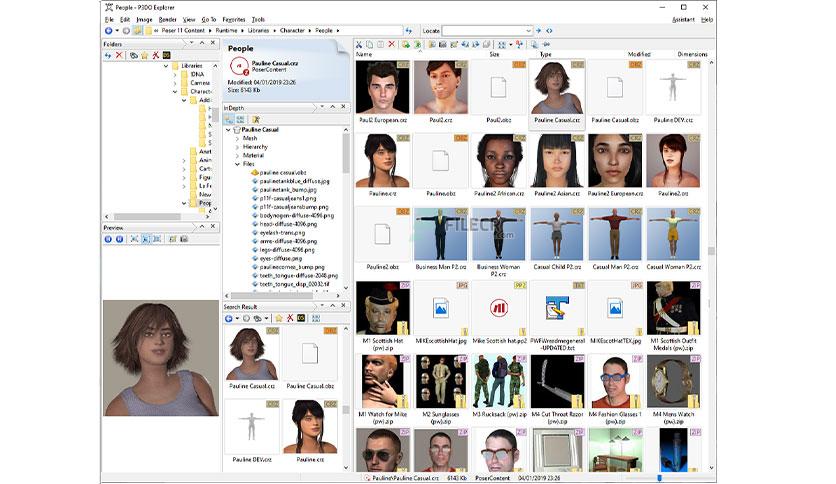
Task: Click the thumbnail view icon in file toolbar
Action: coord(502,45)
